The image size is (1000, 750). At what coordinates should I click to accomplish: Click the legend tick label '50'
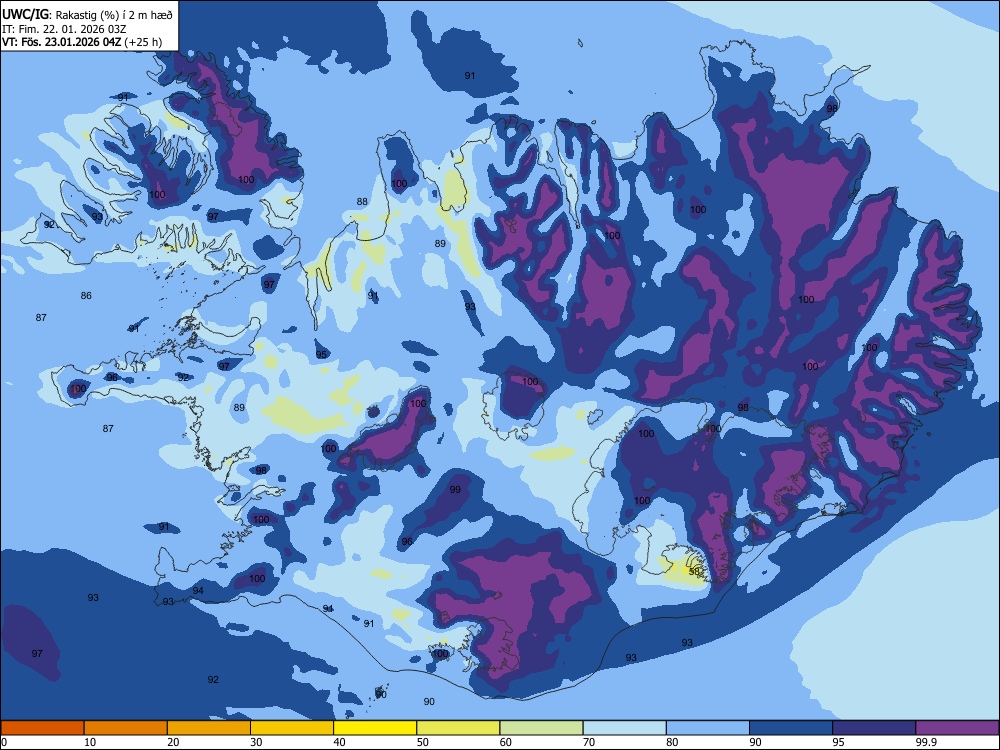point(423,742)
